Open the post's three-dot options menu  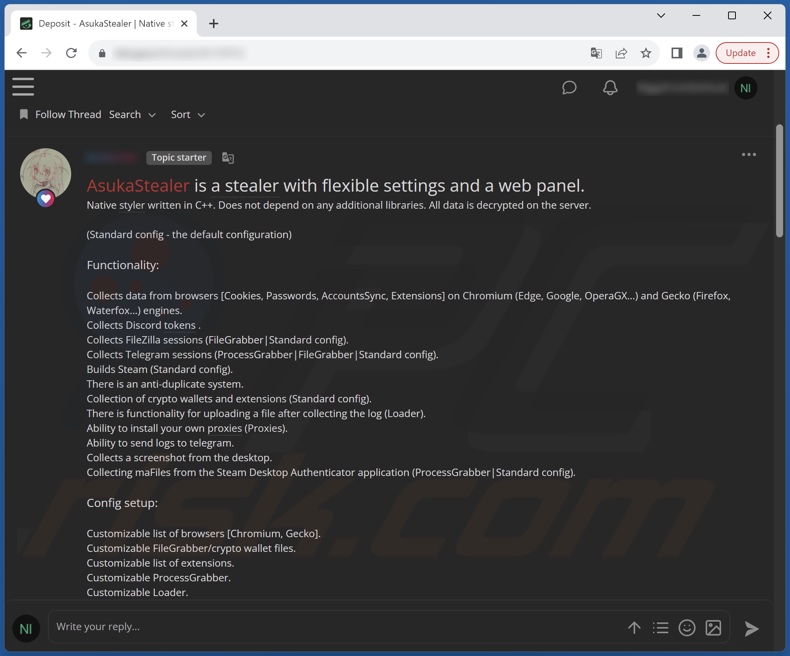pos(749,155)
